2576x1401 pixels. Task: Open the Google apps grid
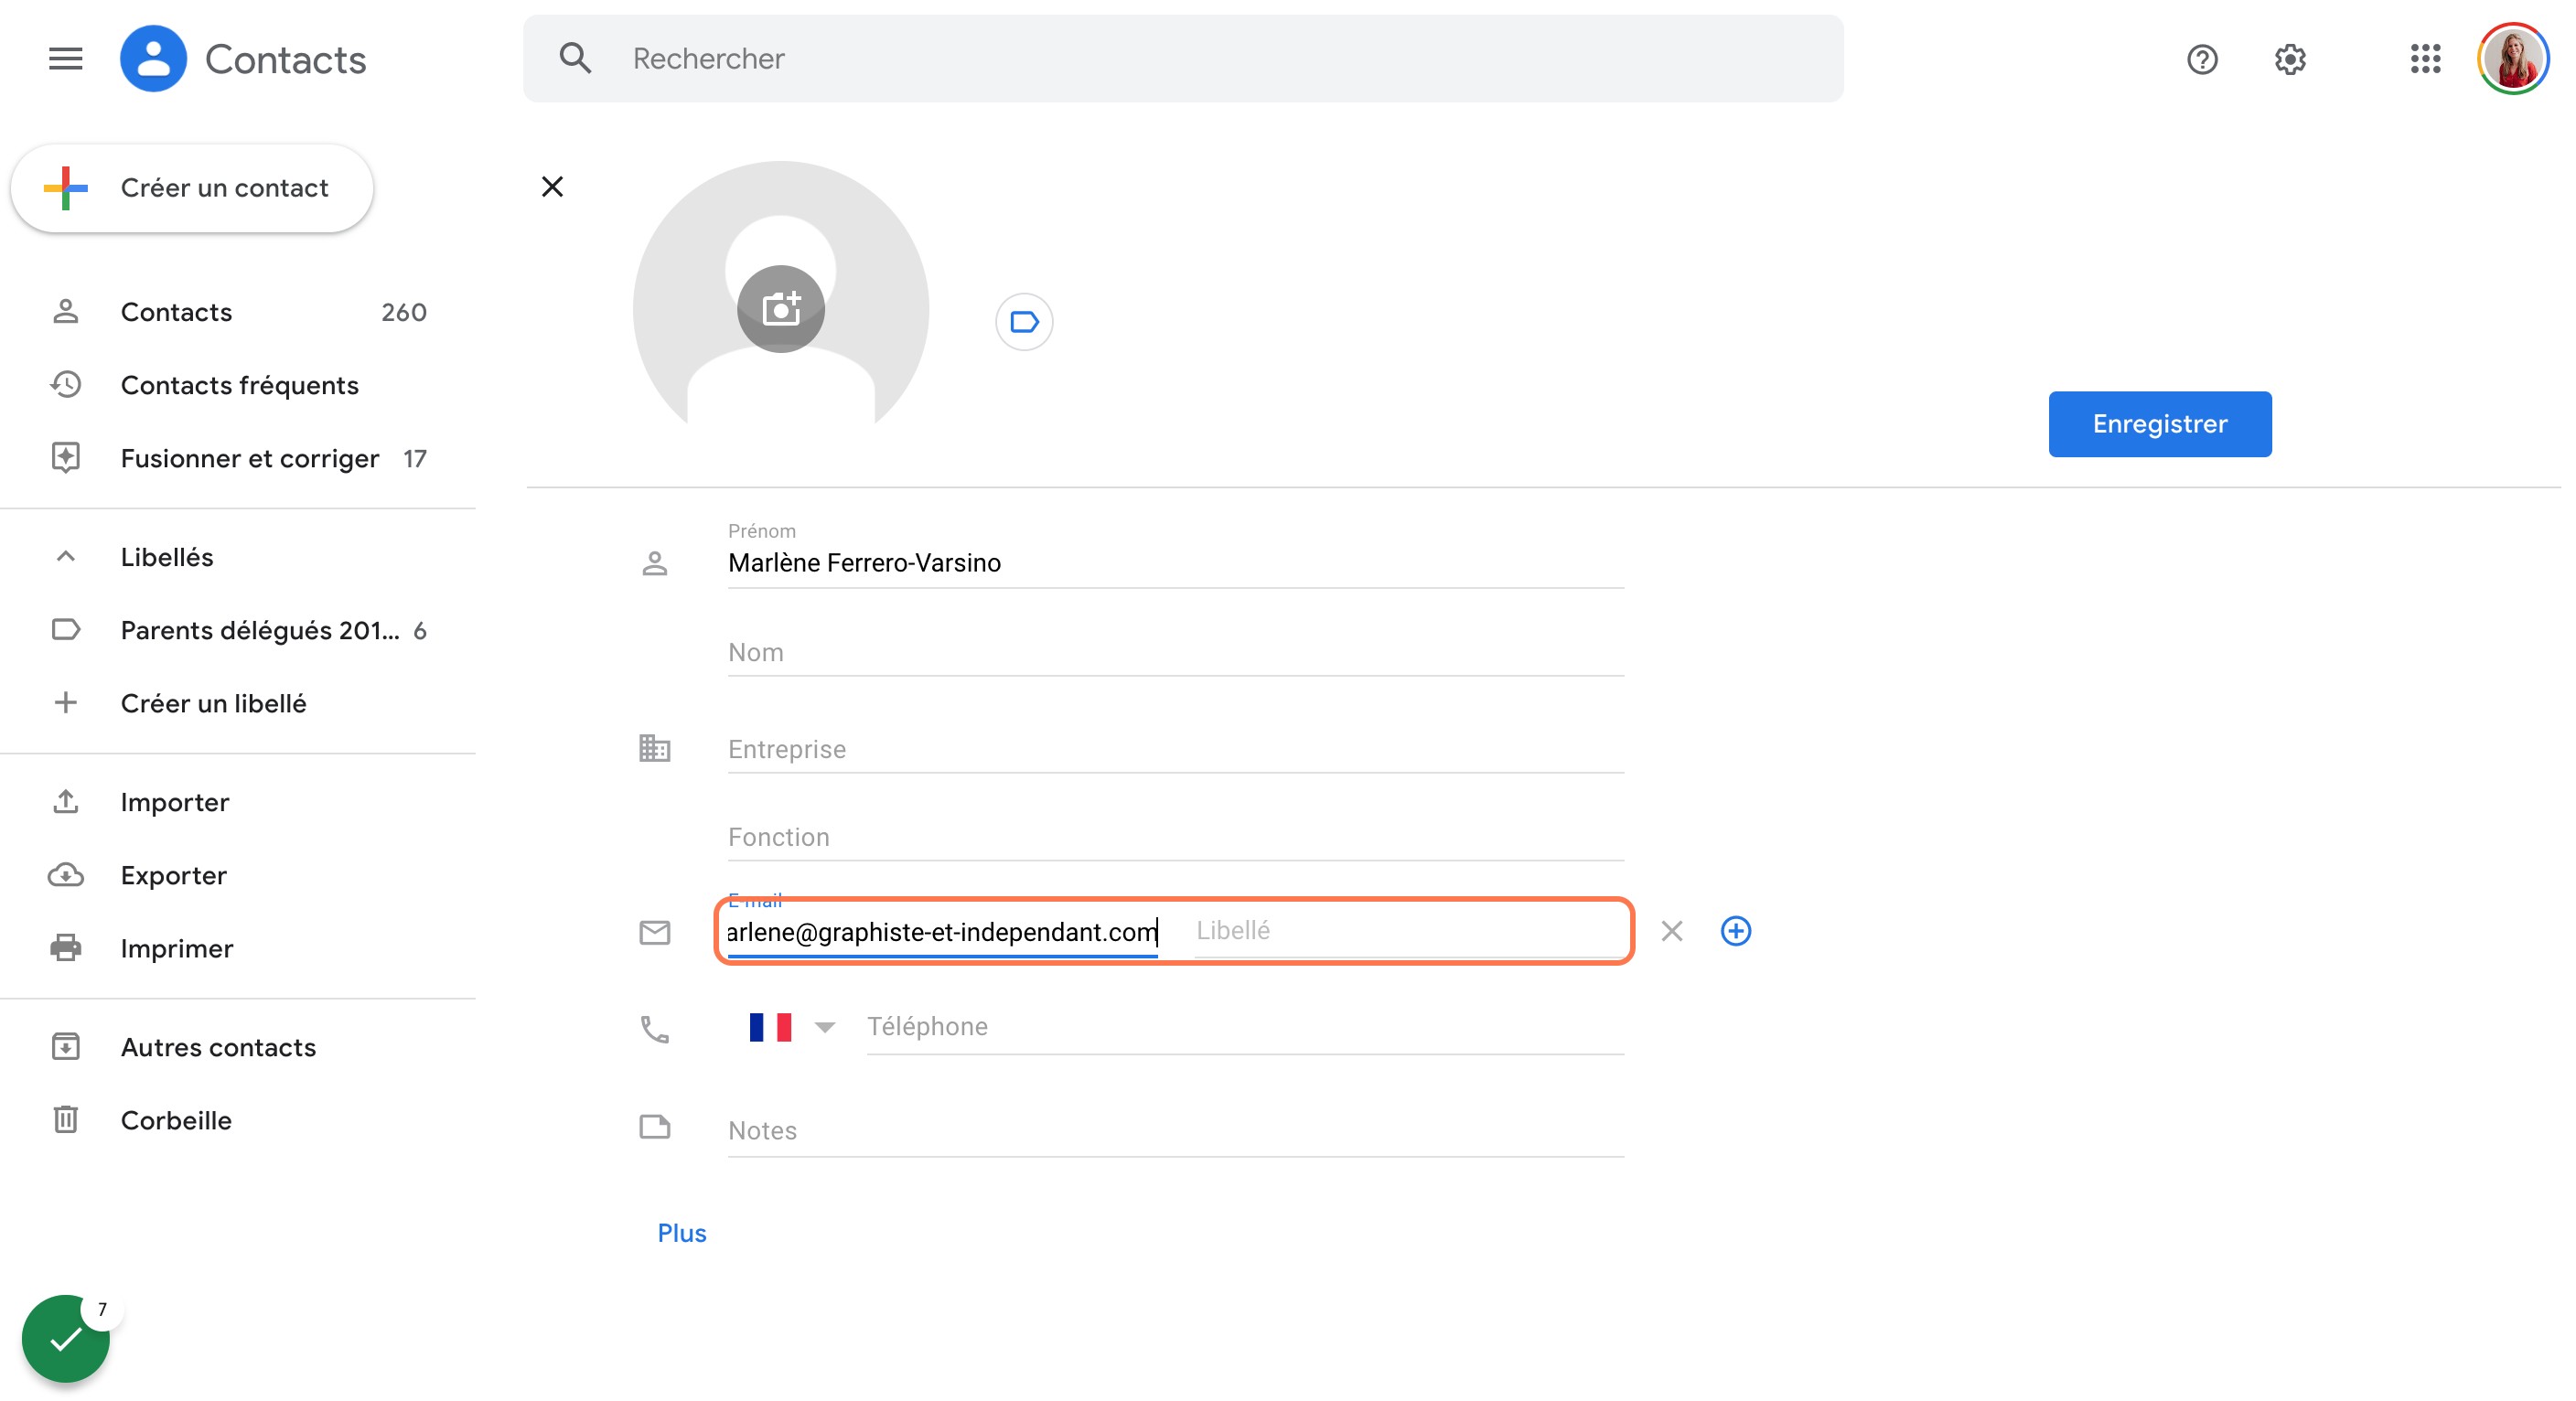2425,59
